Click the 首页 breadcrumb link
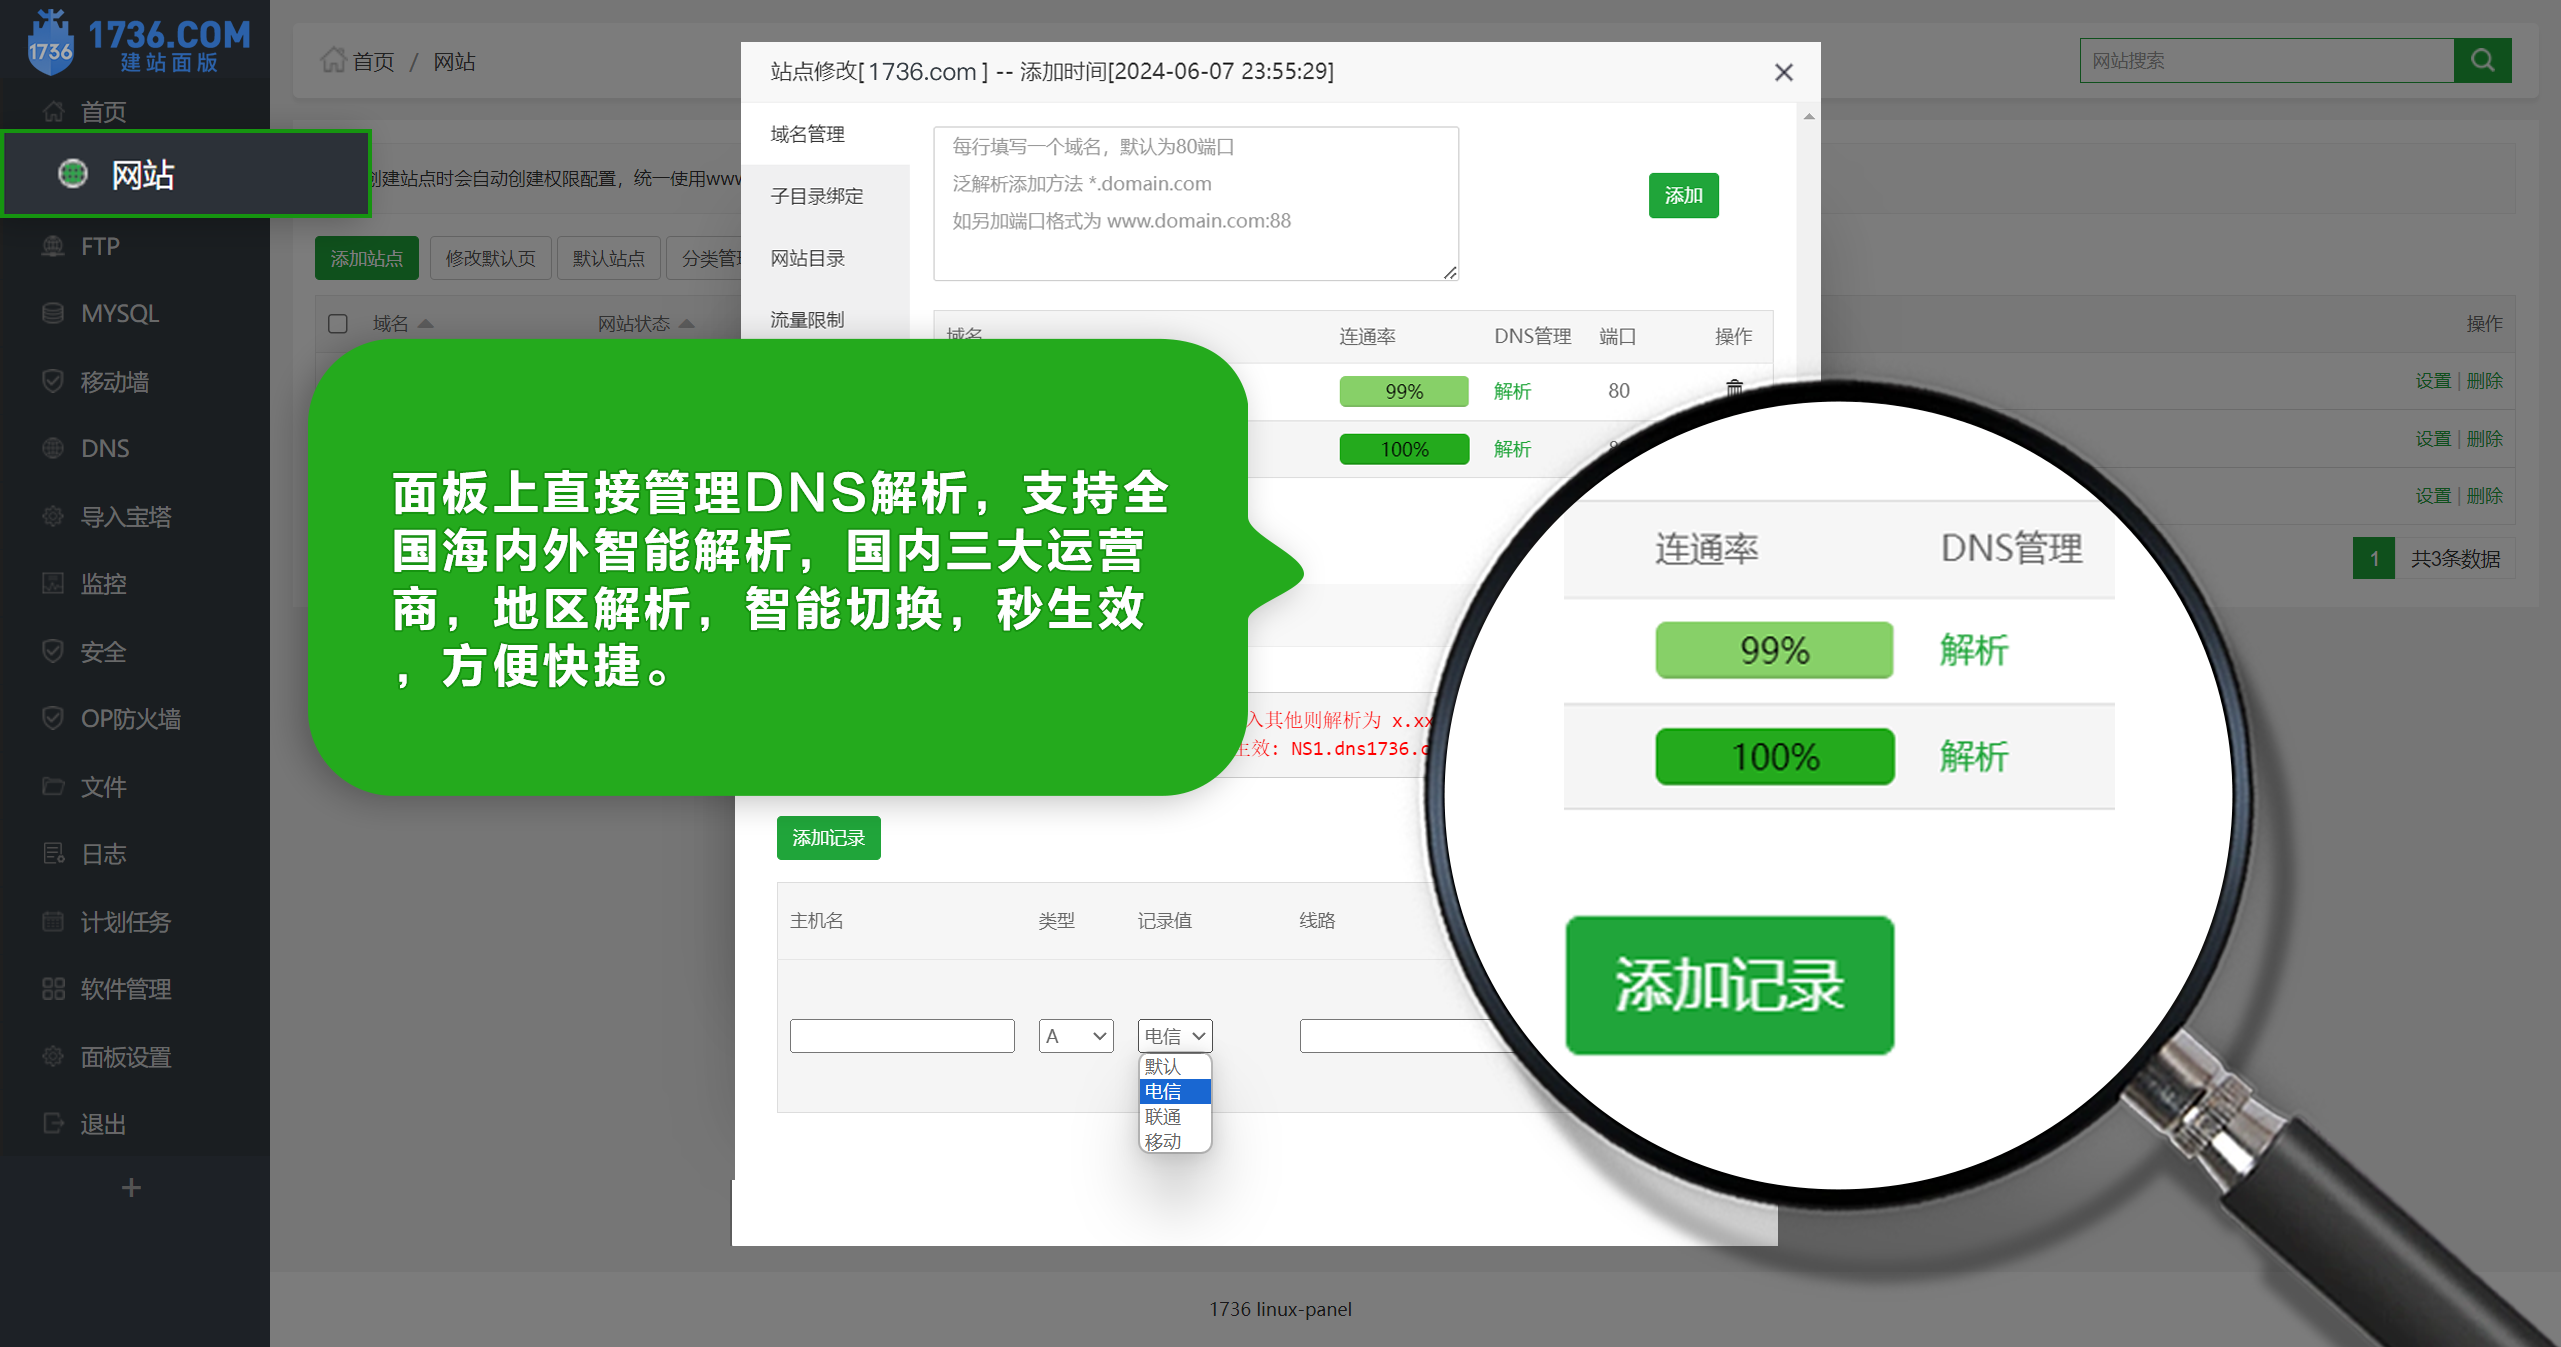The width and height of the screenshot is (2561, 1347). pyautogui.click(x=374, y=62)
